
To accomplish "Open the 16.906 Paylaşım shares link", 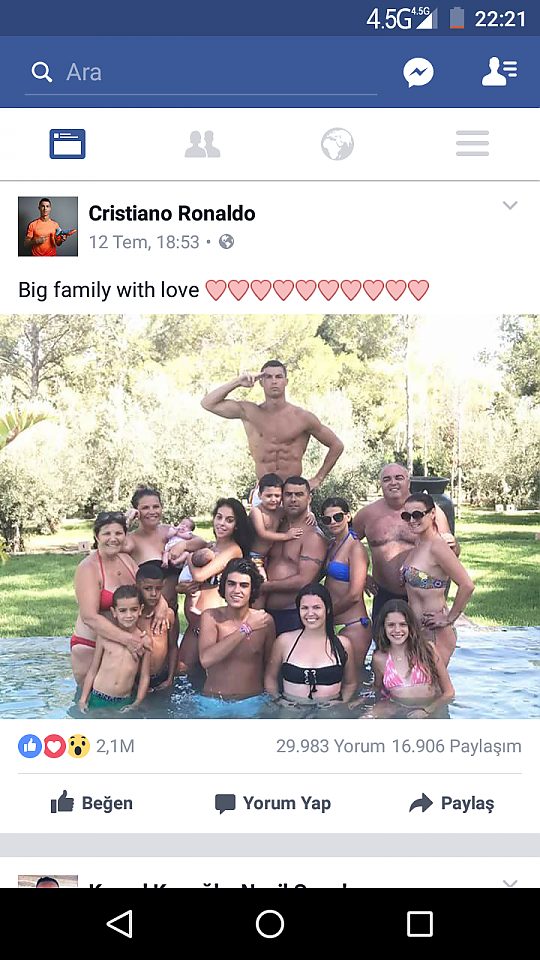I will [457, 746].
